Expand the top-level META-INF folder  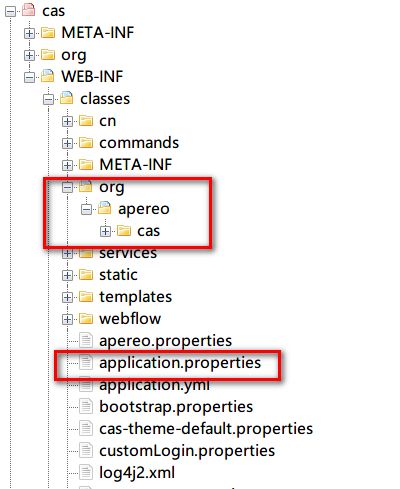[x=29, y=33]
